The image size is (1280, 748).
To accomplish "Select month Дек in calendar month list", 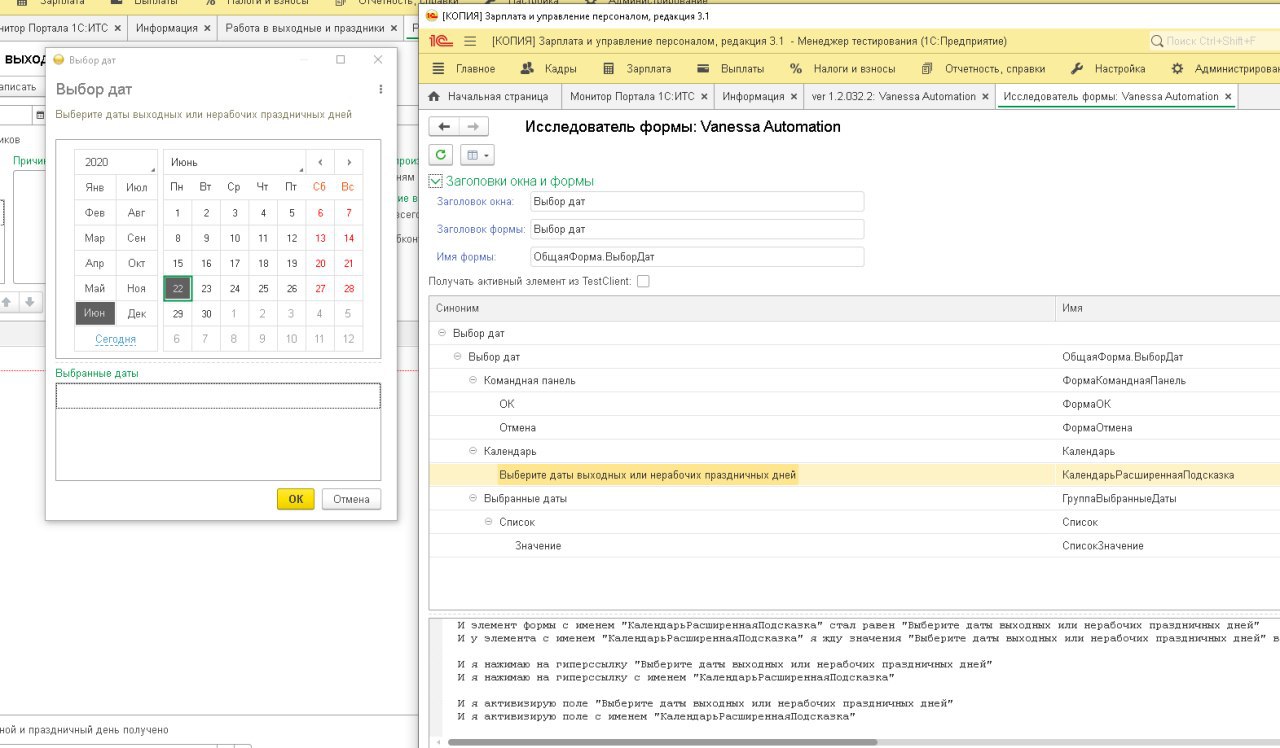I will point(137,314).
